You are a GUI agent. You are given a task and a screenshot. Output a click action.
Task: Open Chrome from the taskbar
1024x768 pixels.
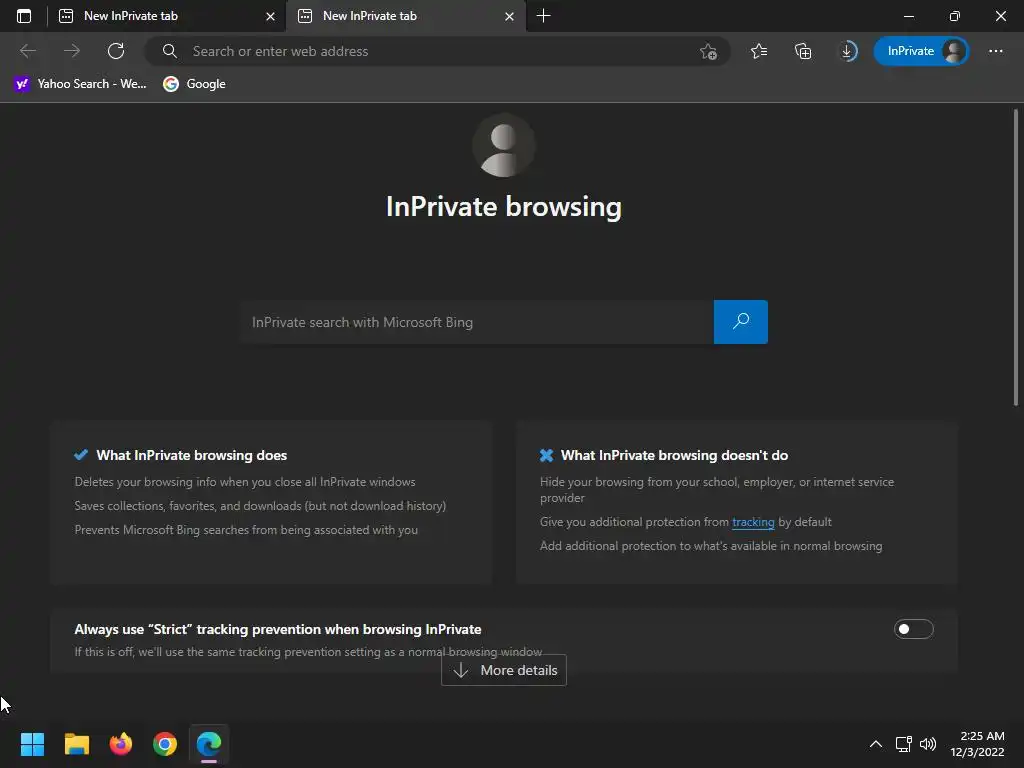[x=165, y=744]
